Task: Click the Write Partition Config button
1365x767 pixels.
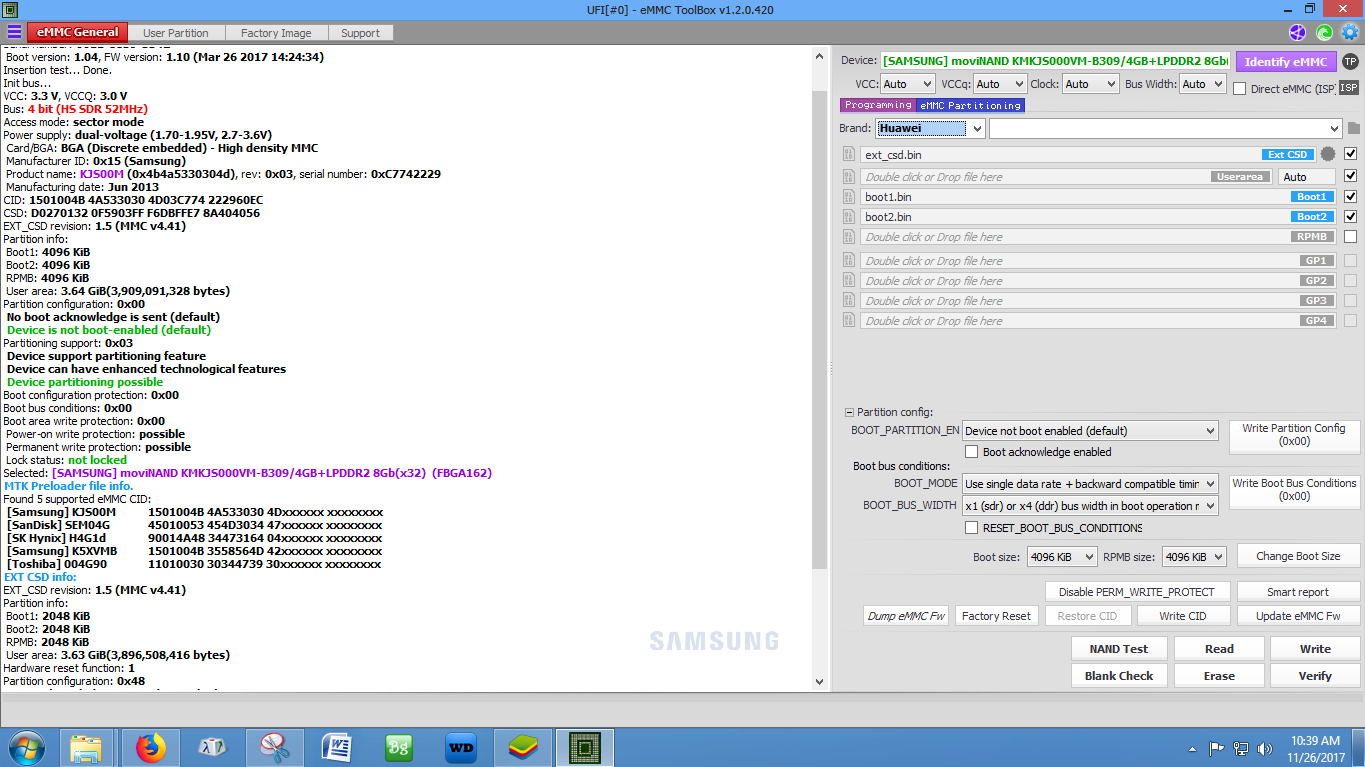Action: point(1294,435)
